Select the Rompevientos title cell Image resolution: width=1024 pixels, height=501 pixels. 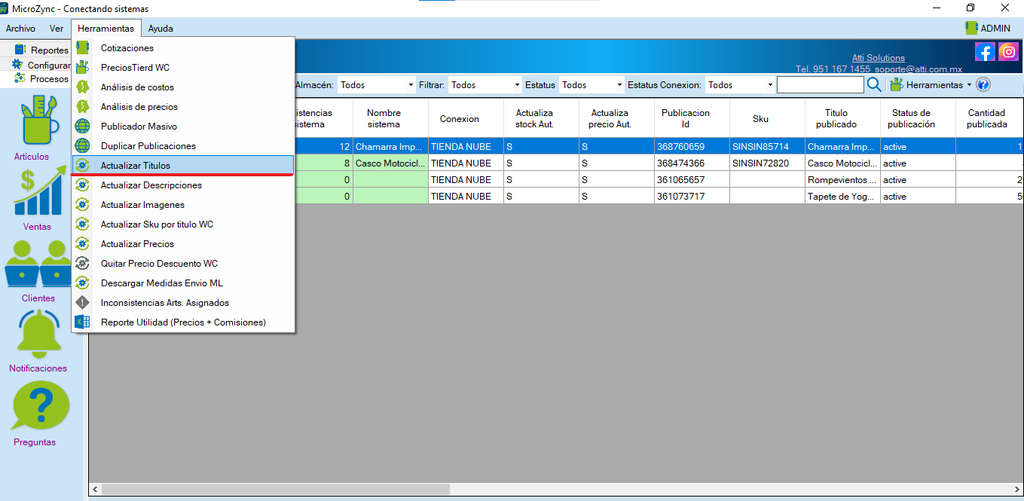(842, 179)
